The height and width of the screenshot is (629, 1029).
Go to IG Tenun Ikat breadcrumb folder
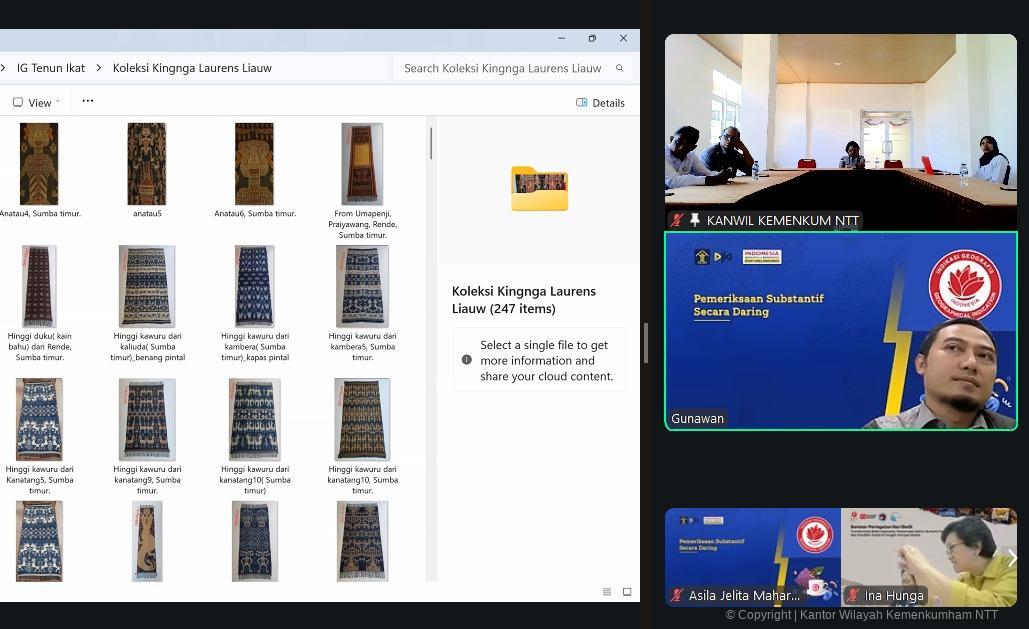tap(50, 68)
